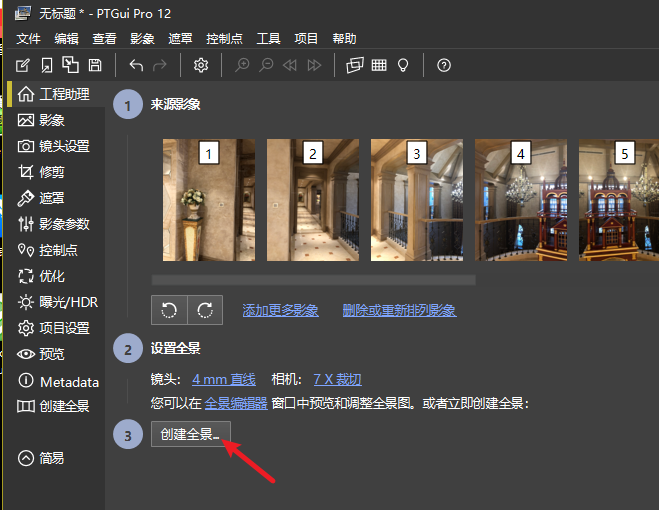The width and height of the screenshot is (659, 510).
Task: Open the Control Point Table grid icon
Action: click(x=379, y=65)
